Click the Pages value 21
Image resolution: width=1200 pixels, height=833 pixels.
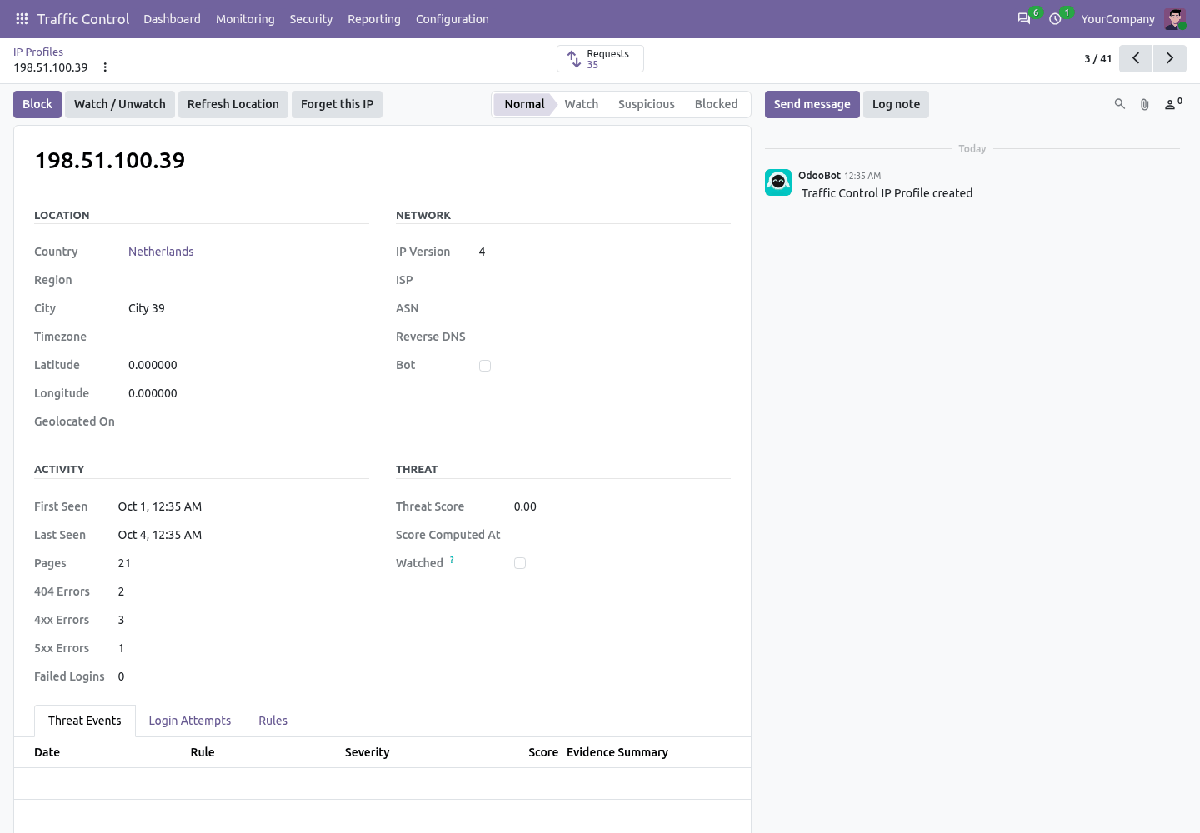pyautogui.click(x=124, y=564)
